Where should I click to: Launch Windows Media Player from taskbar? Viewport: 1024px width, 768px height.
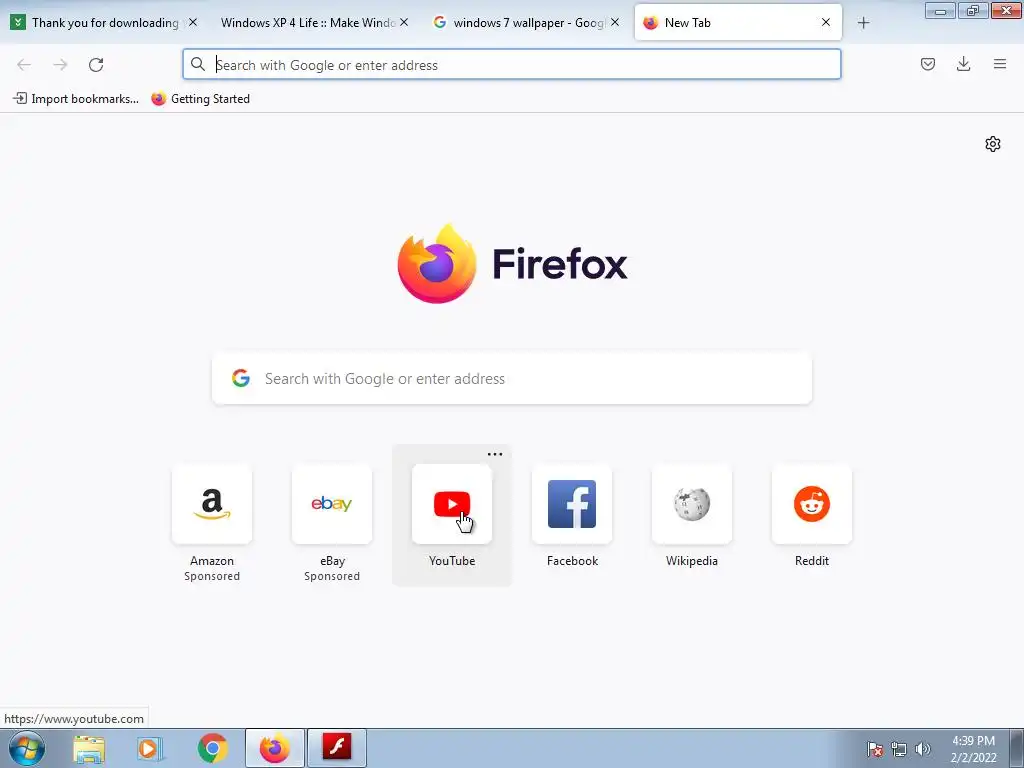[x=149, y=748]
